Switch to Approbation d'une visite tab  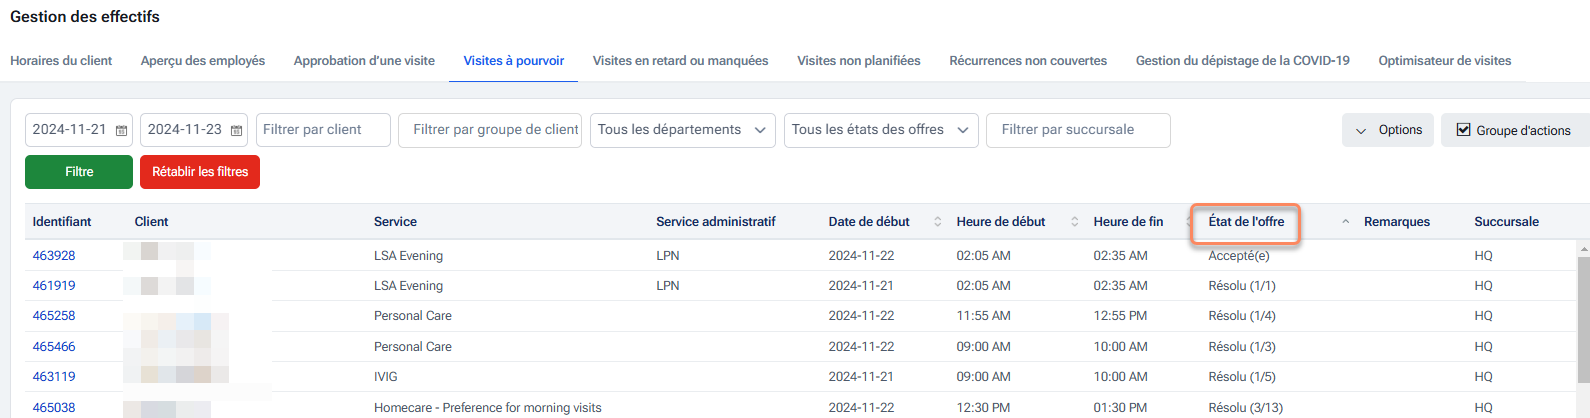364,61
